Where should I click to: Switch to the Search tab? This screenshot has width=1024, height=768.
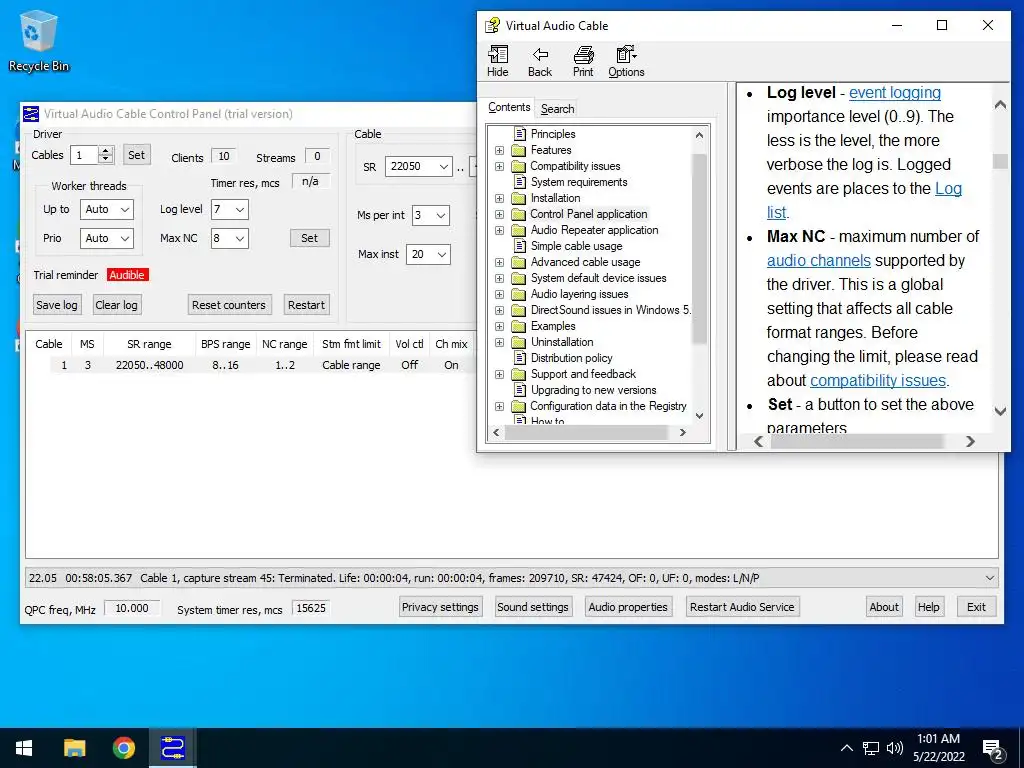click(557, 109)
